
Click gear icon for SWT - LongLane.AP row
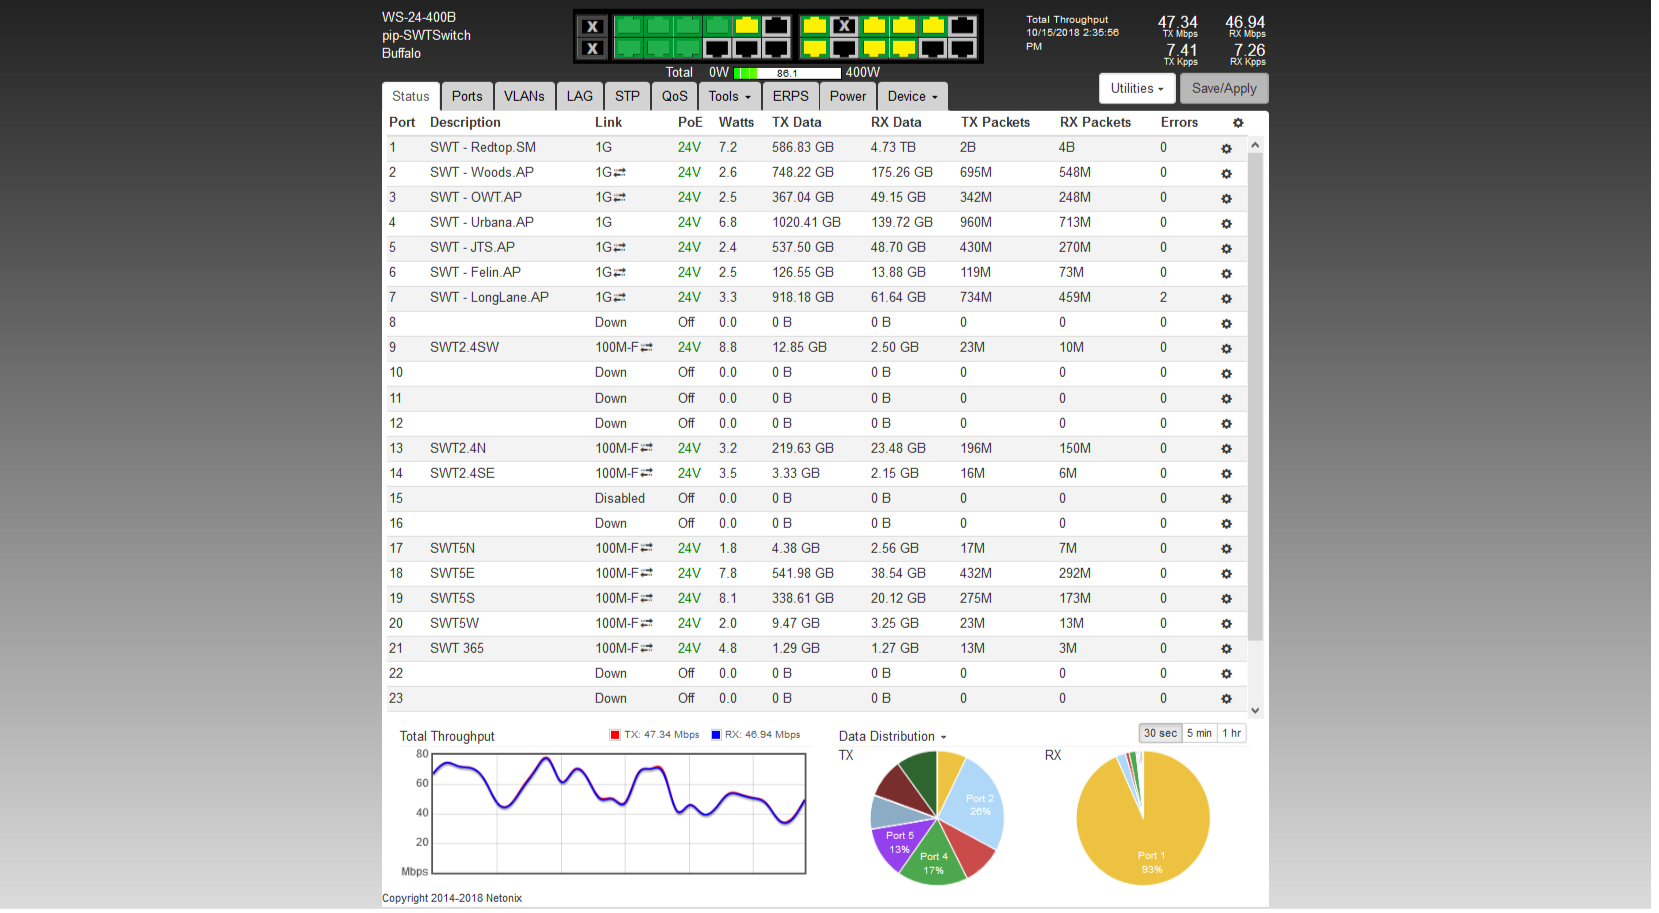click(1226, 299)
